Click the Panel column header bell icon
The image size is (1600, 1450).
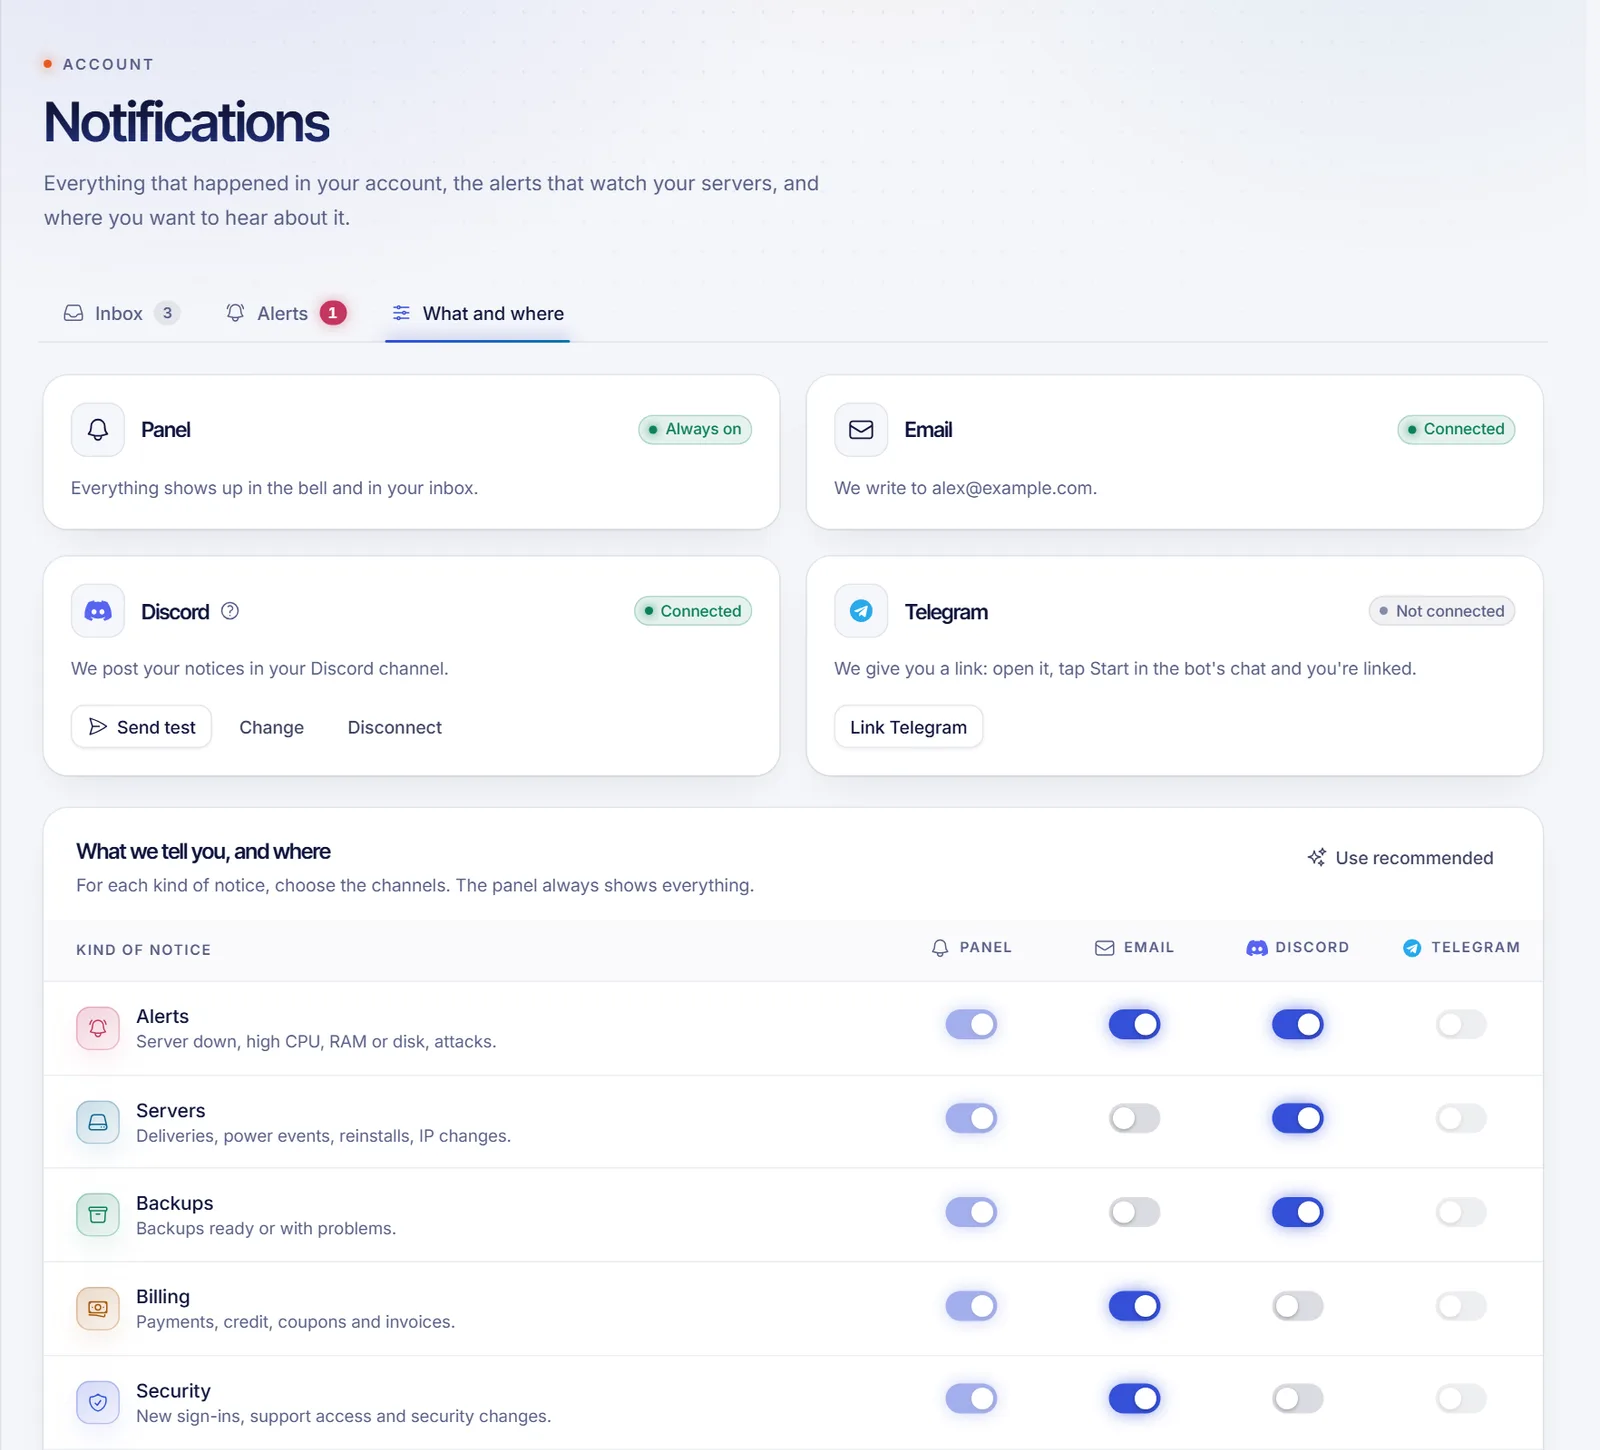(940, 948)
